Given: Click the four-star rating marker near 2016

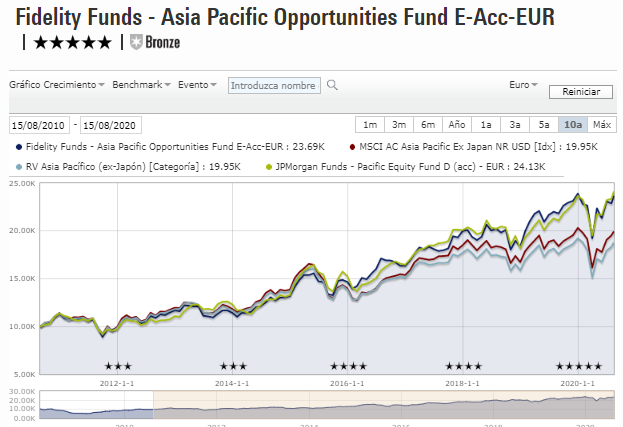Looking at the screenshot, I should click(348, 366).
